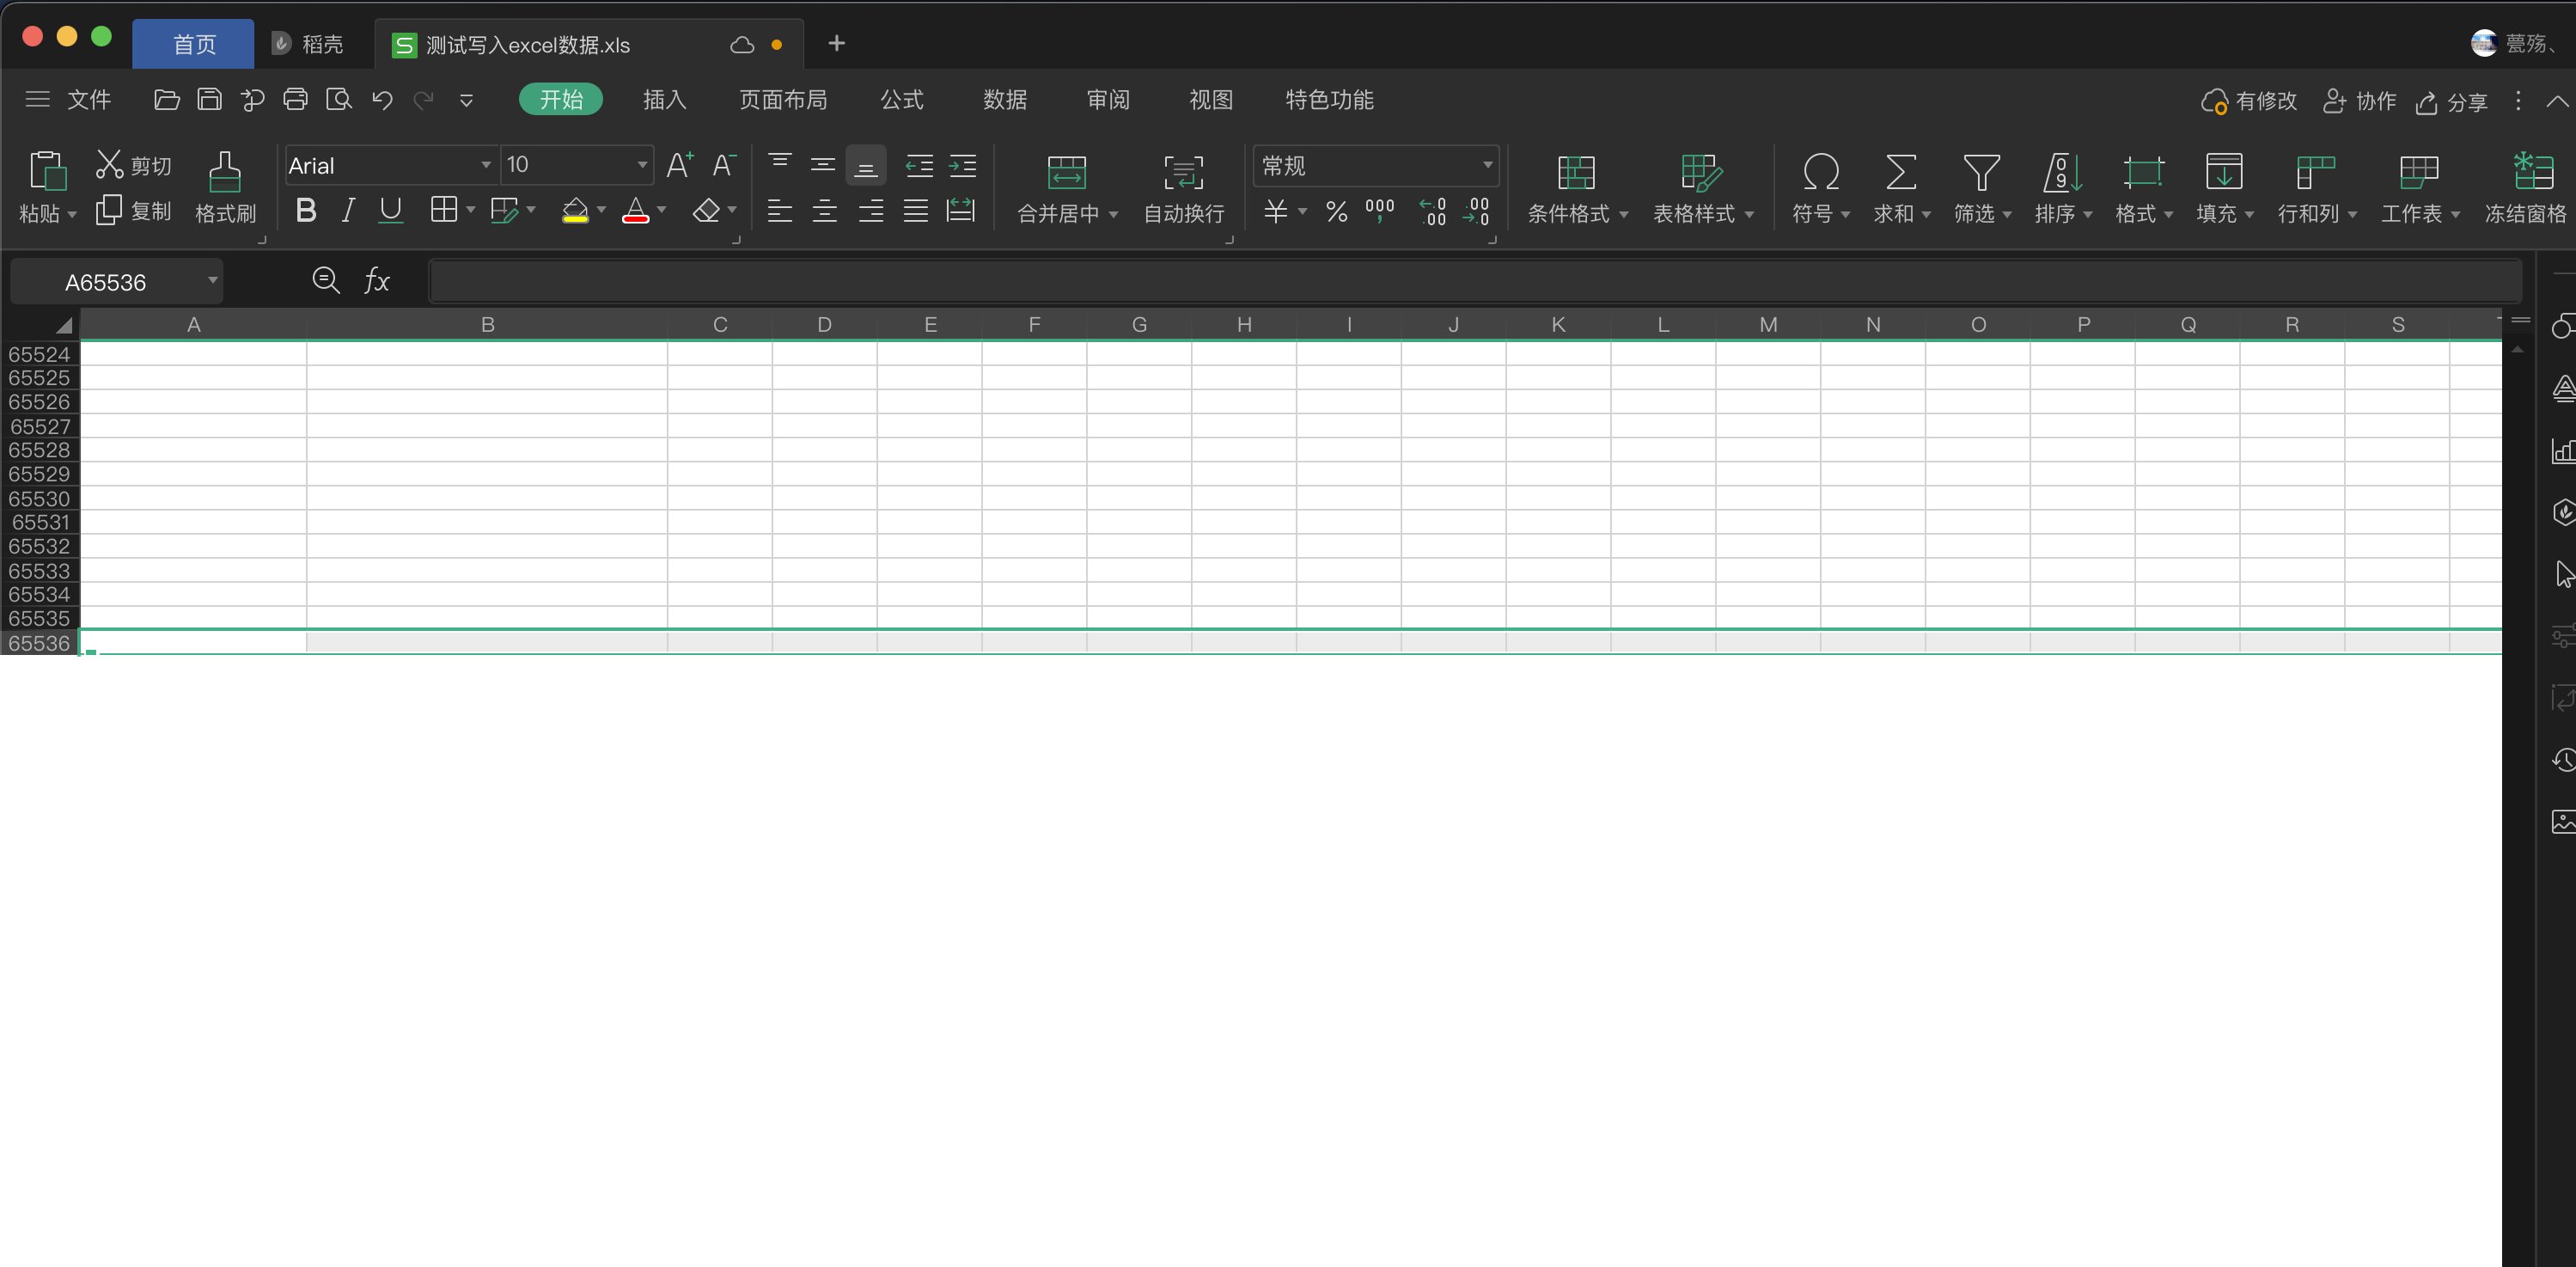Click the freeze panes (冻结窗格) icon

[2532, 172]
